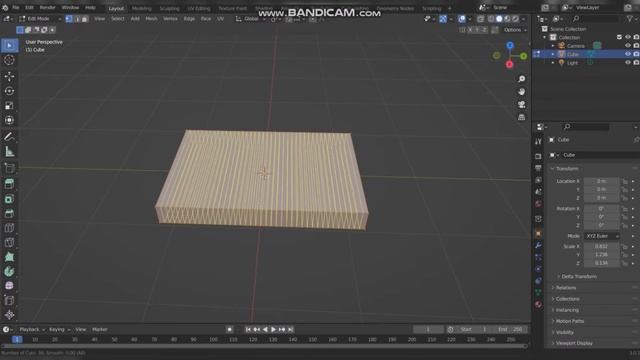Hide the Cube in the outliner

pyautogui.click(x=628, y=54)
